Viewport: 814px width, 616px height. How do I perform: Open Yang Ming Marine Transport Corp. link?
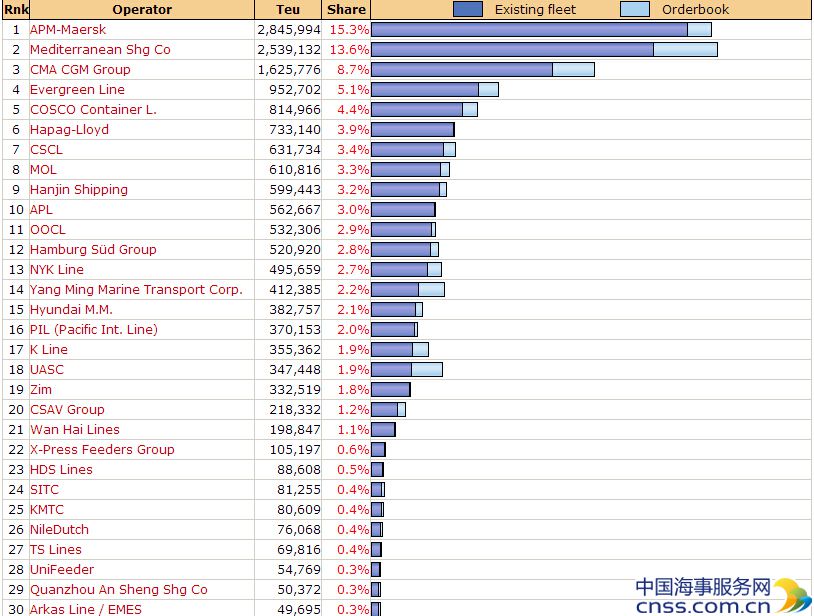137,290
